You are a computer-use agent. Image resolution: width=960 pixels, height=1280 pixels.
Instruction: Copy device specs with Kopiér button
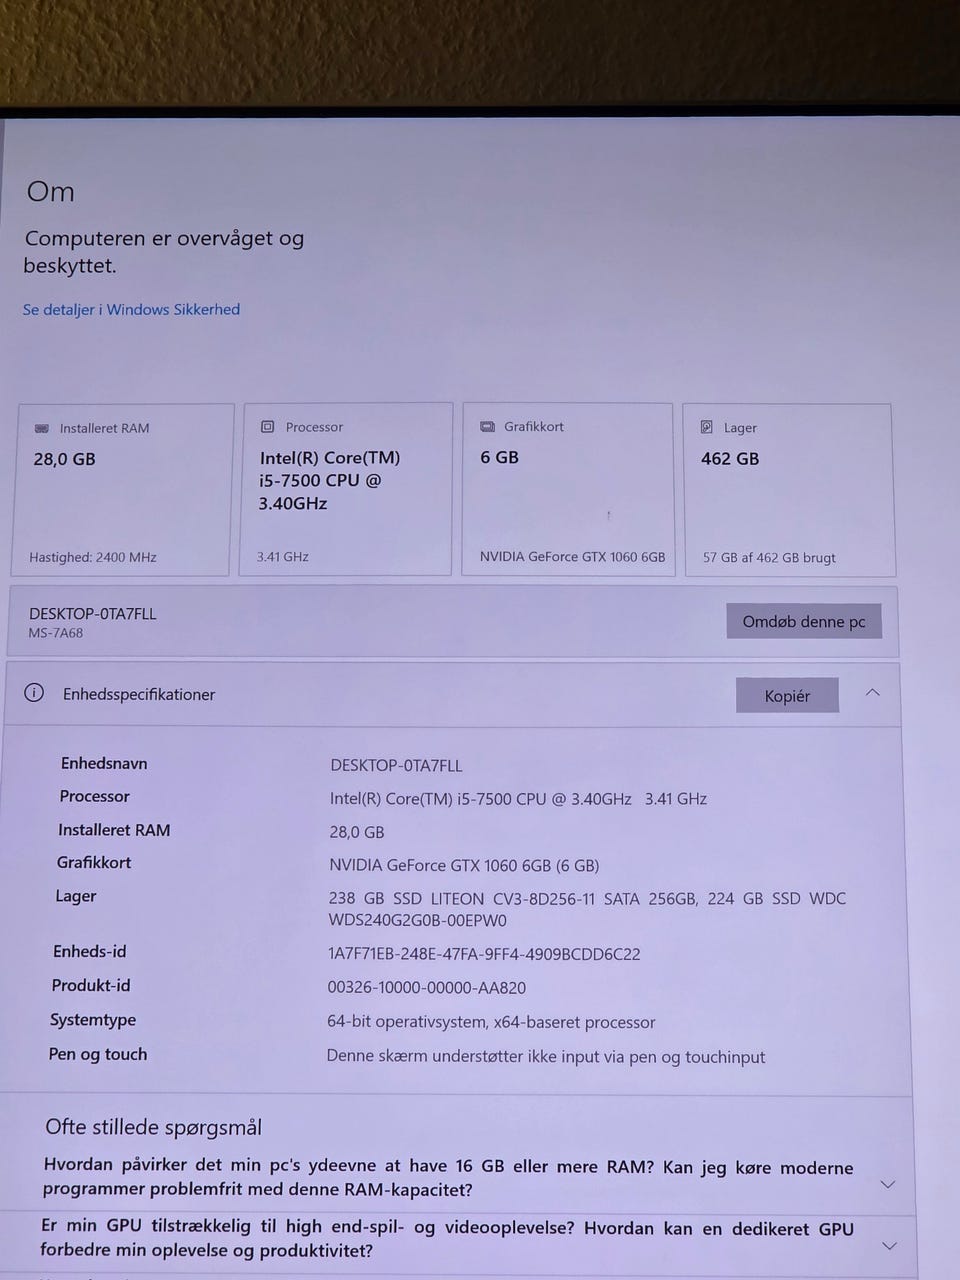787,696
